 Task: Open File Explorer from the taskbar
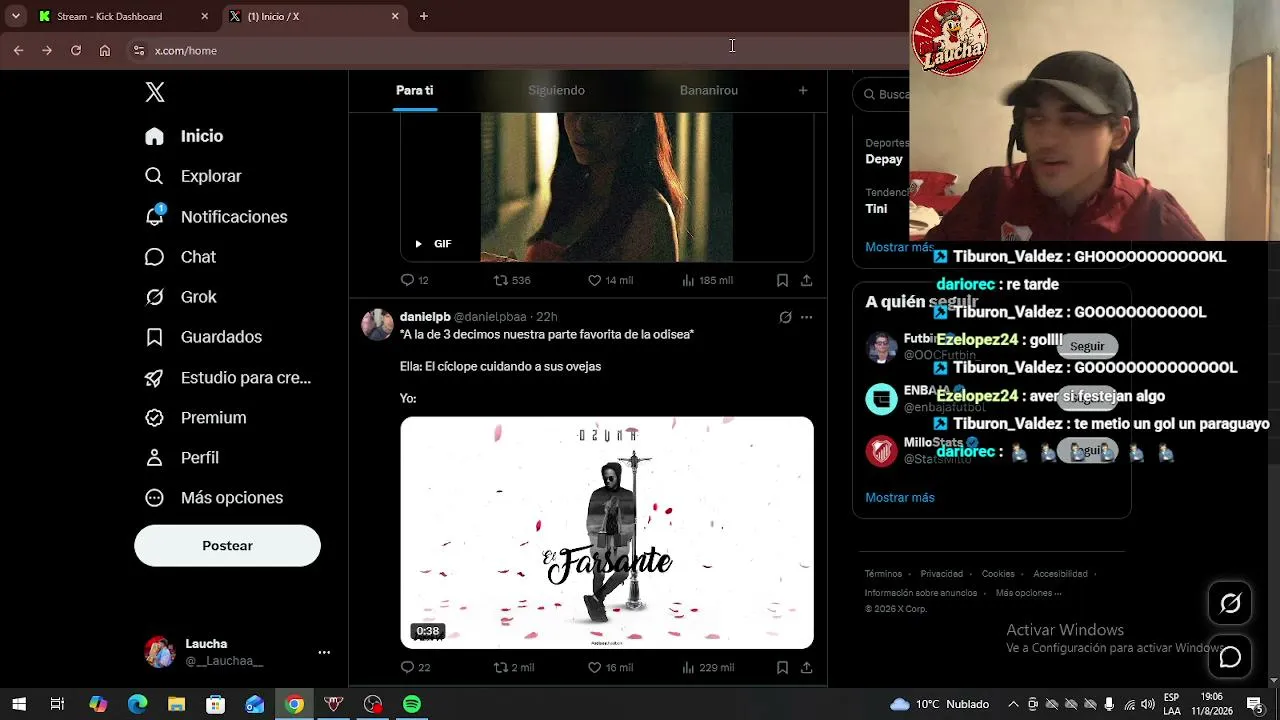(176, 704)
